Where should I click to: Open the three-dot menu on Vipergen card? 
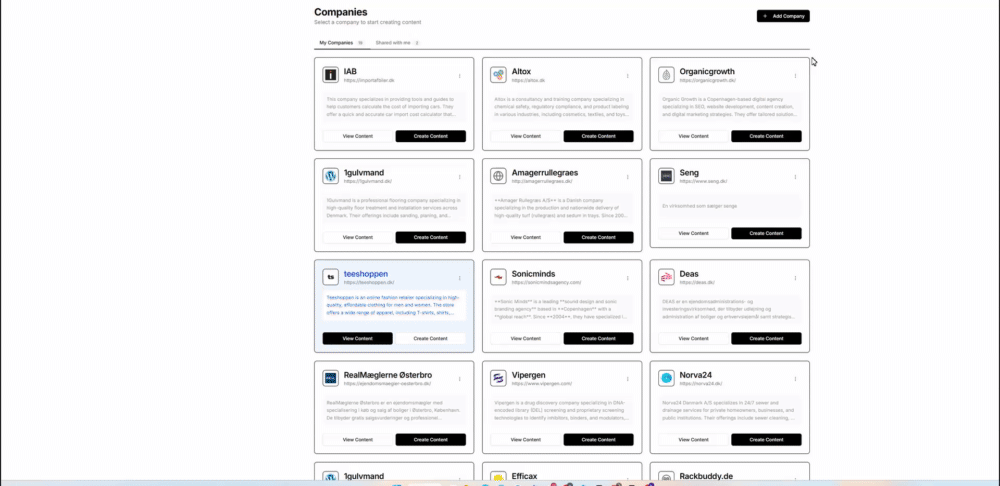point(628,379)
